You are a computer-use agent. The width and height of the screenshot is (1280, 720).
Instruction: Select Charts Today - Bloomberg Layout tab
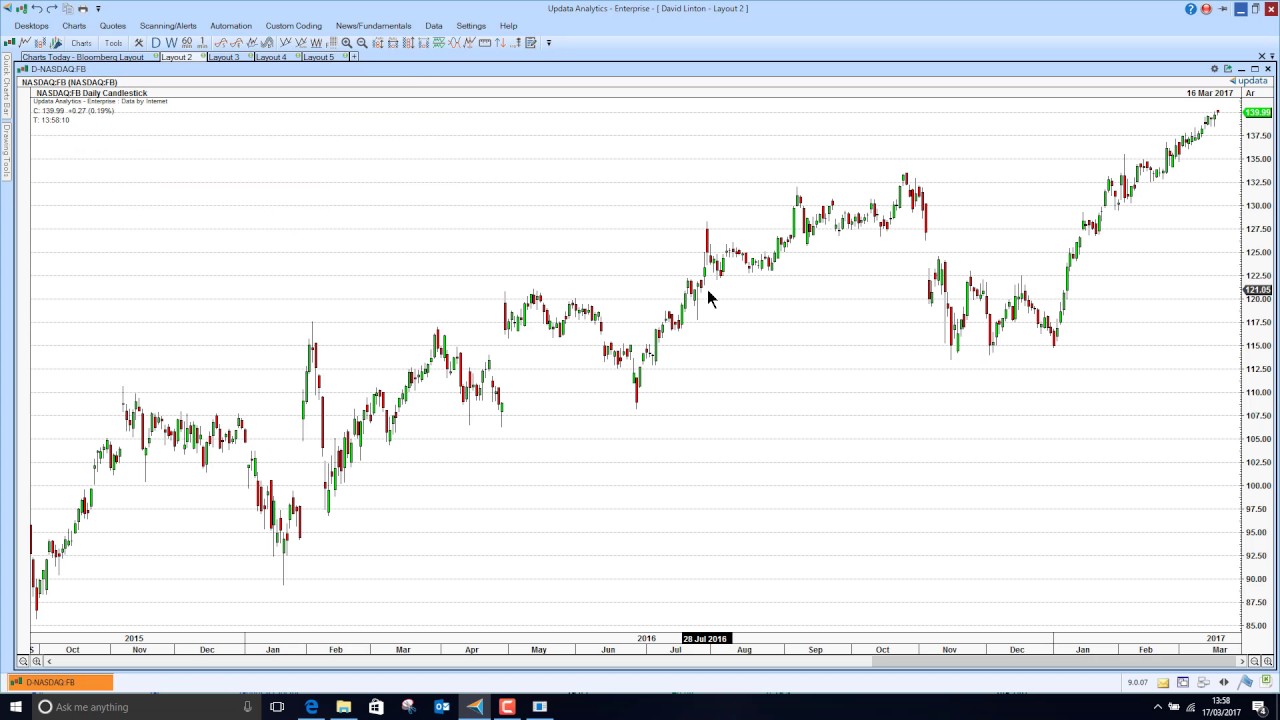tap(90, 57)
